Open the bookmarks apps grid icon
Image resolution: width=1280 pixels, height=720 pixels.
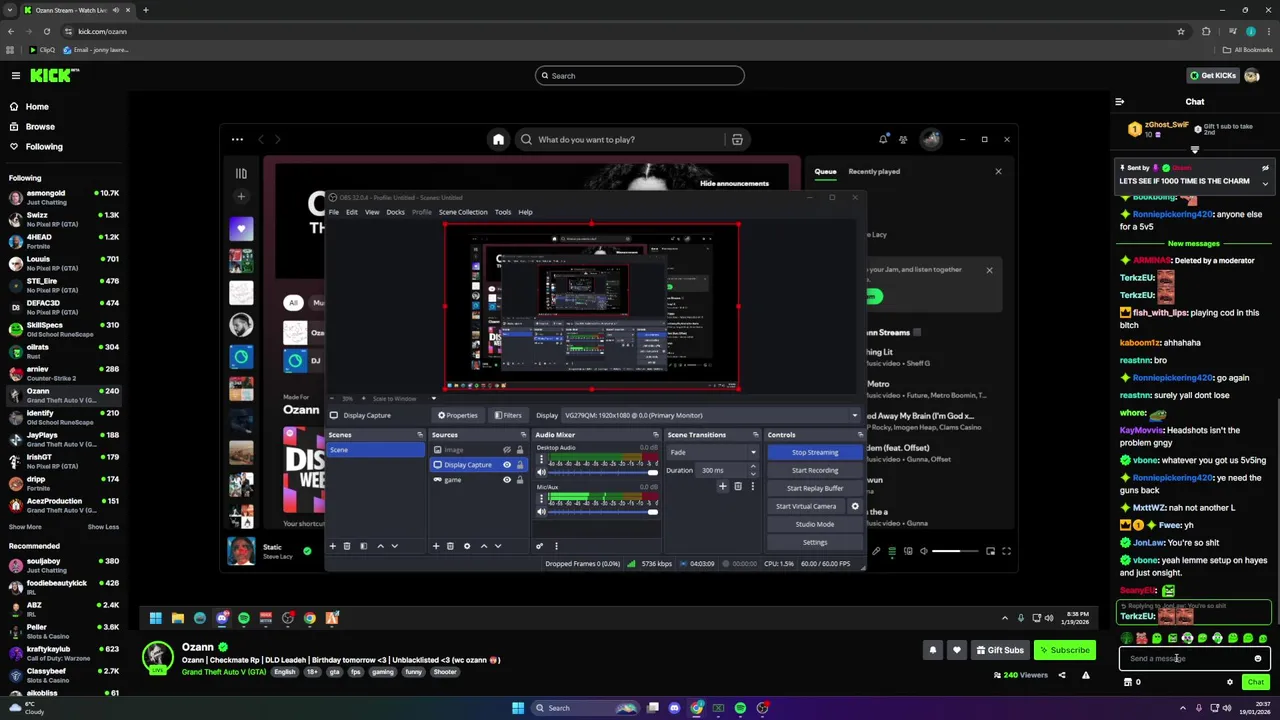pyautogui.click(x=10, y=50)
